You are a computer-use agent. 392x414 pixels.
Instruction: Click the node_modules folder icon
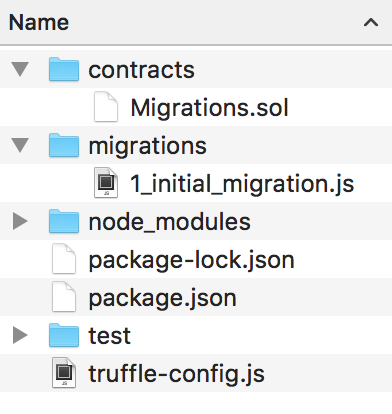[64, 221]
